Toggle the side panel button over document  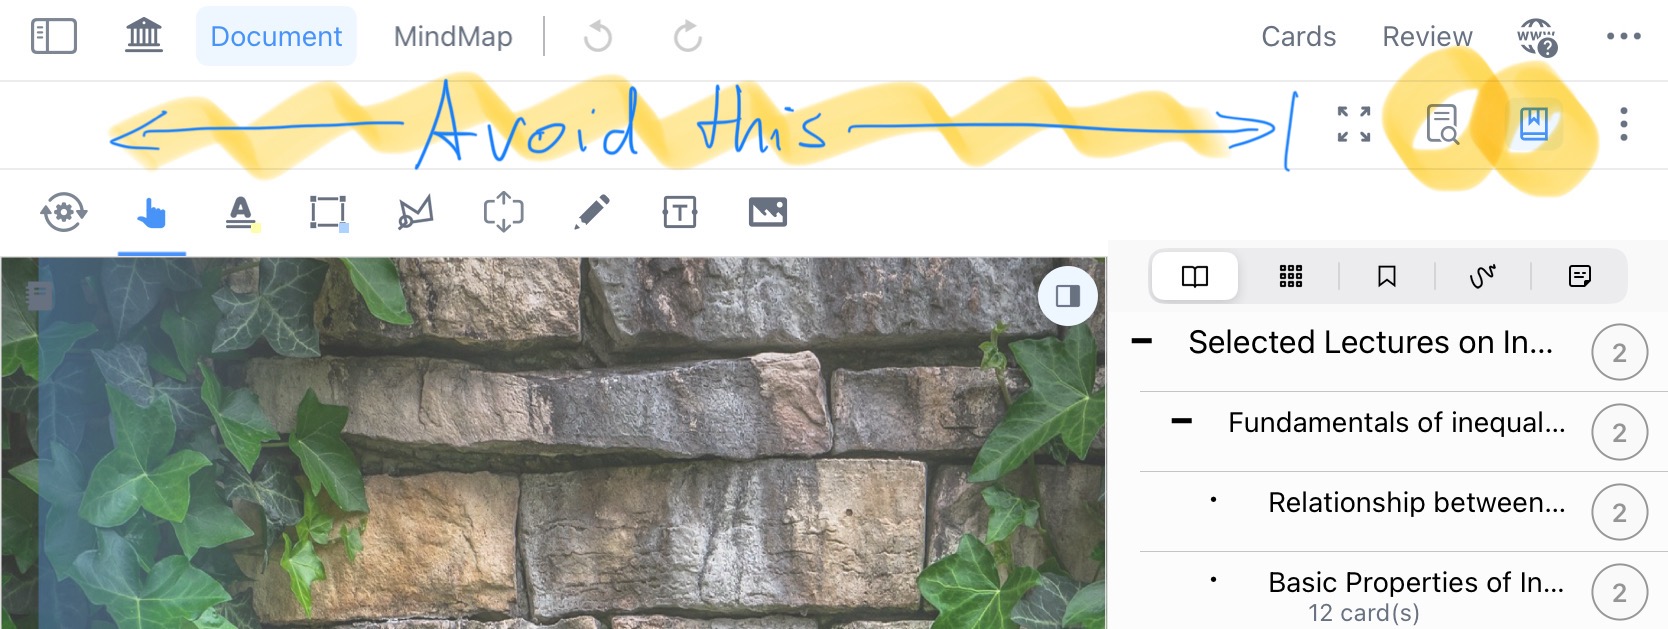point(1068,295)
